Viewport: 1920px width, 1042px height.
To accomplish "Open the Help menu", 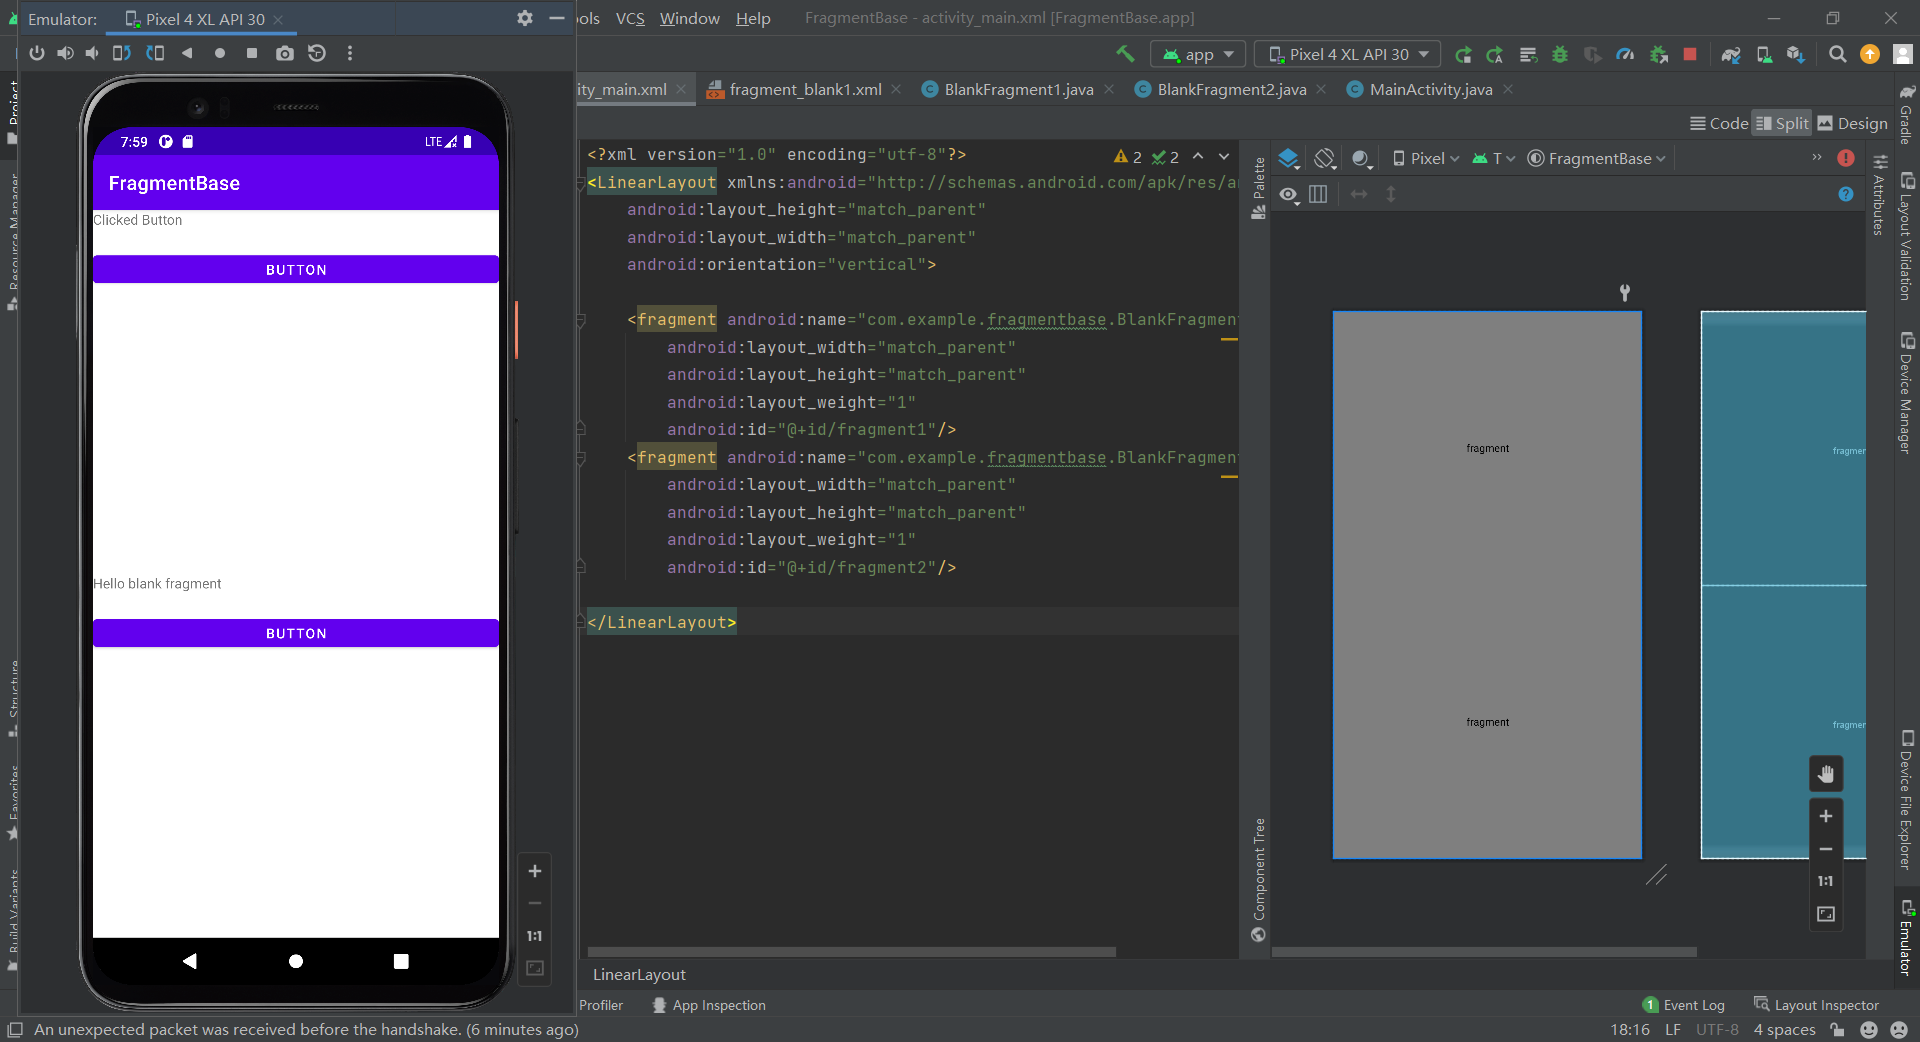I will click(753, 18).
